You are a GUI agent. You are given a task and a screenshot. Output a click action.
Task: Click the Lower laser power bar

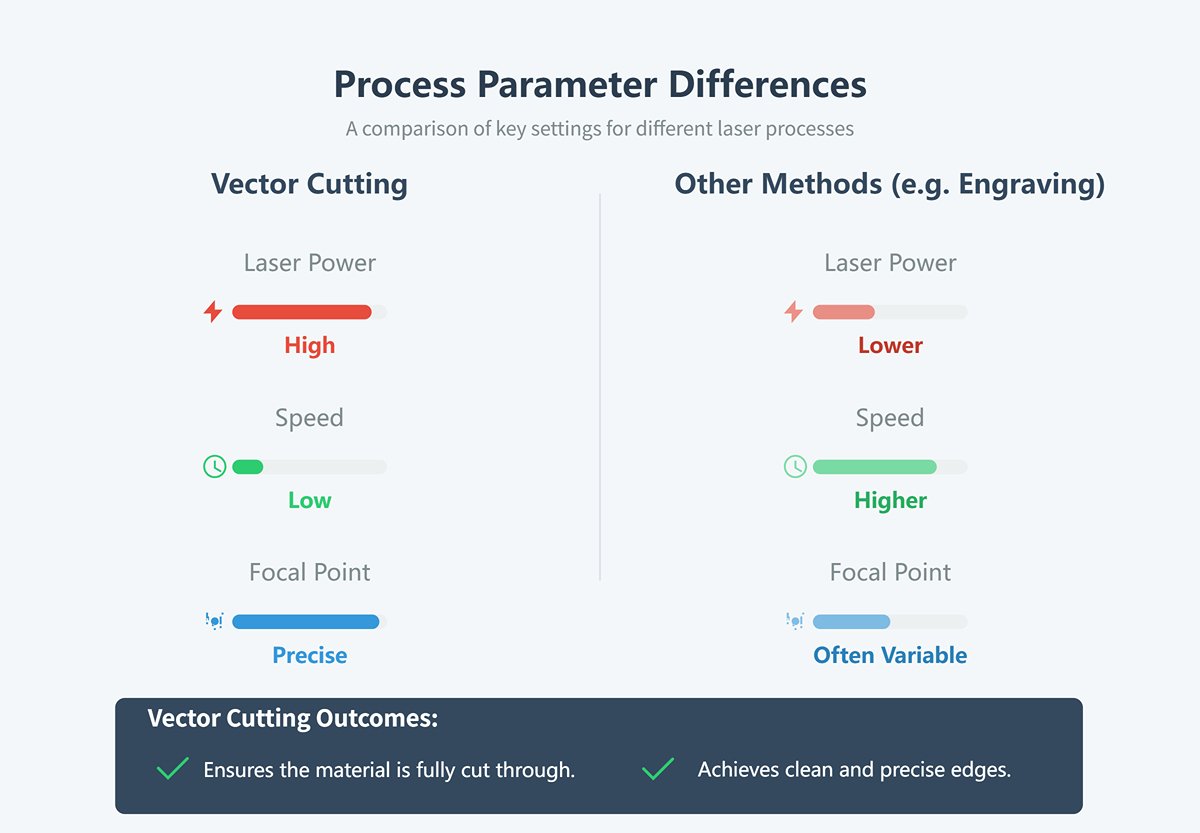(x=844, y=312)
